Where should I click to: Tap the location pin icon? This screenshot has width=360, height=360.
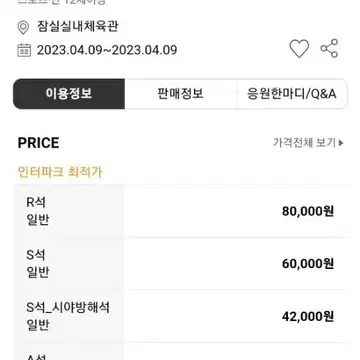click(x=23, y=28)
